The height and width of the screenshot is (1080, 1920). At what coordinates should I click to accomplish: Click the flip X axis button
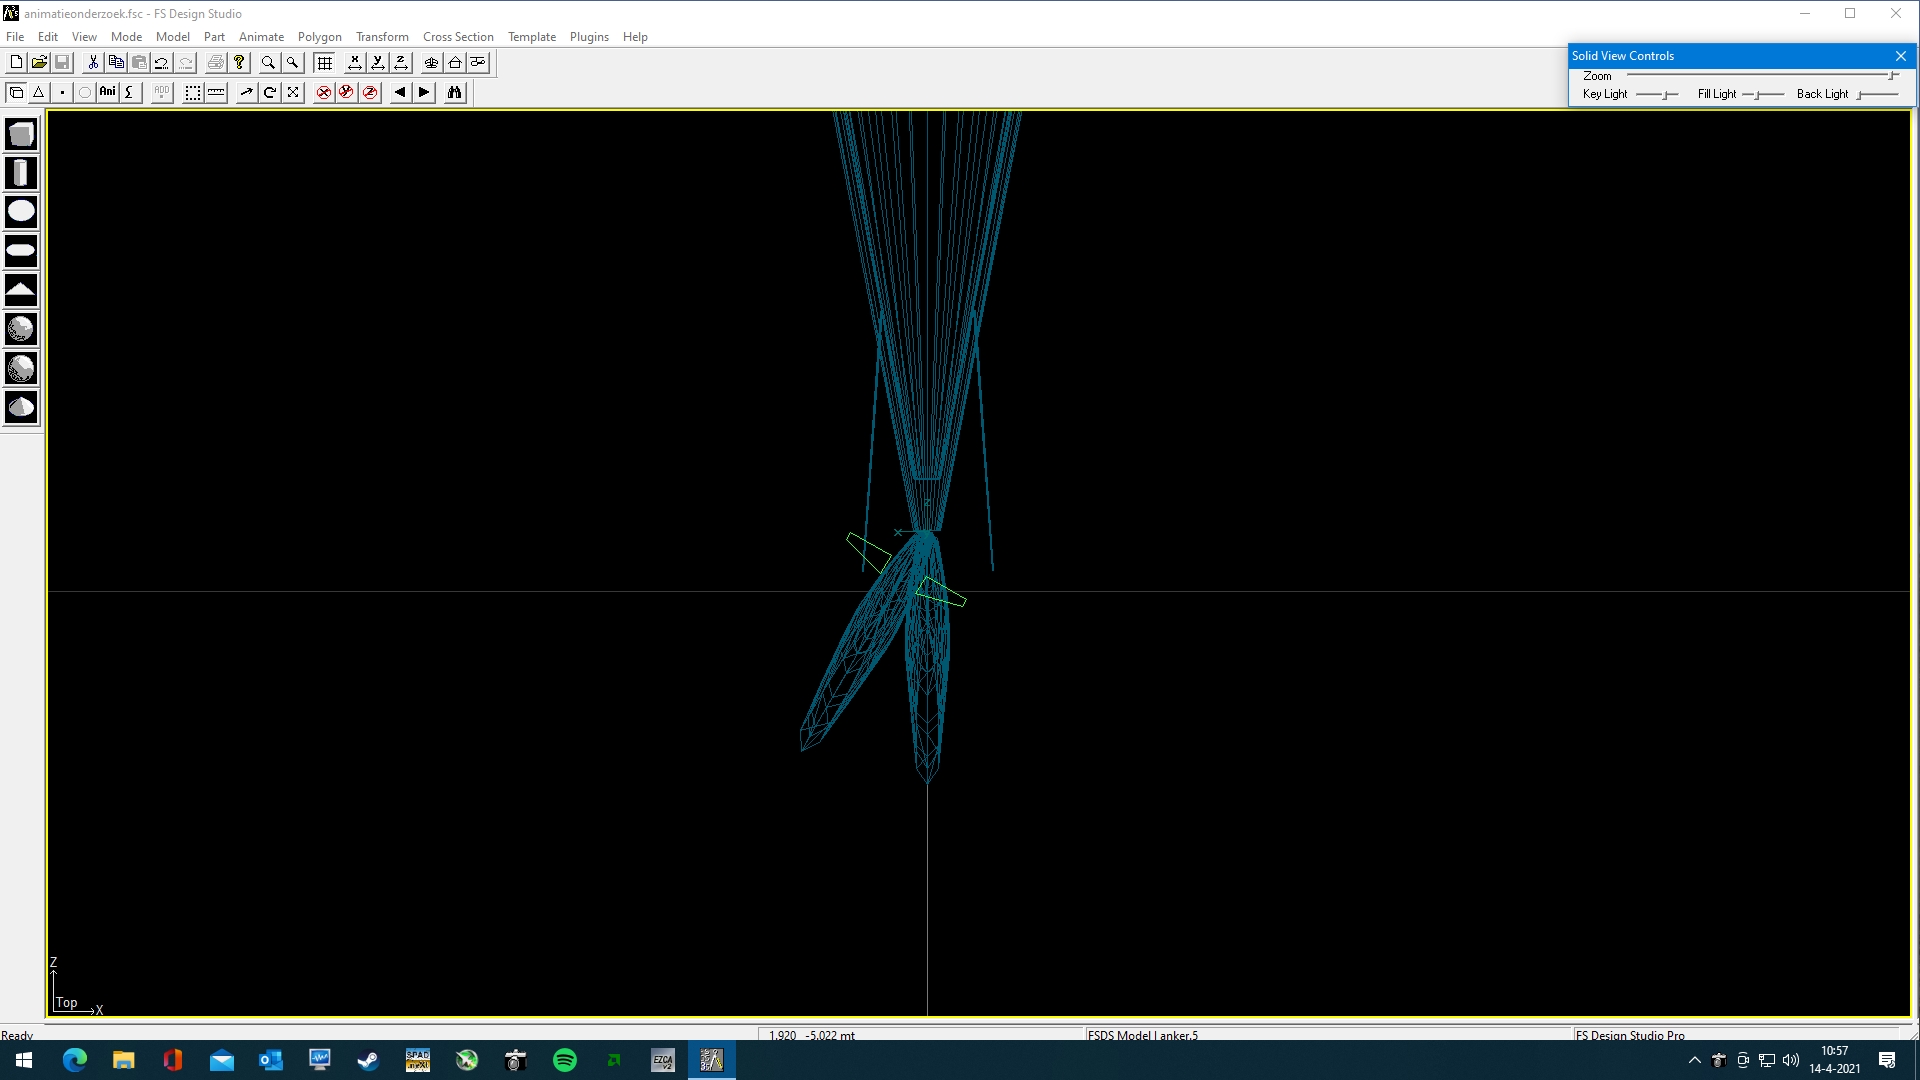pos(354,62)
